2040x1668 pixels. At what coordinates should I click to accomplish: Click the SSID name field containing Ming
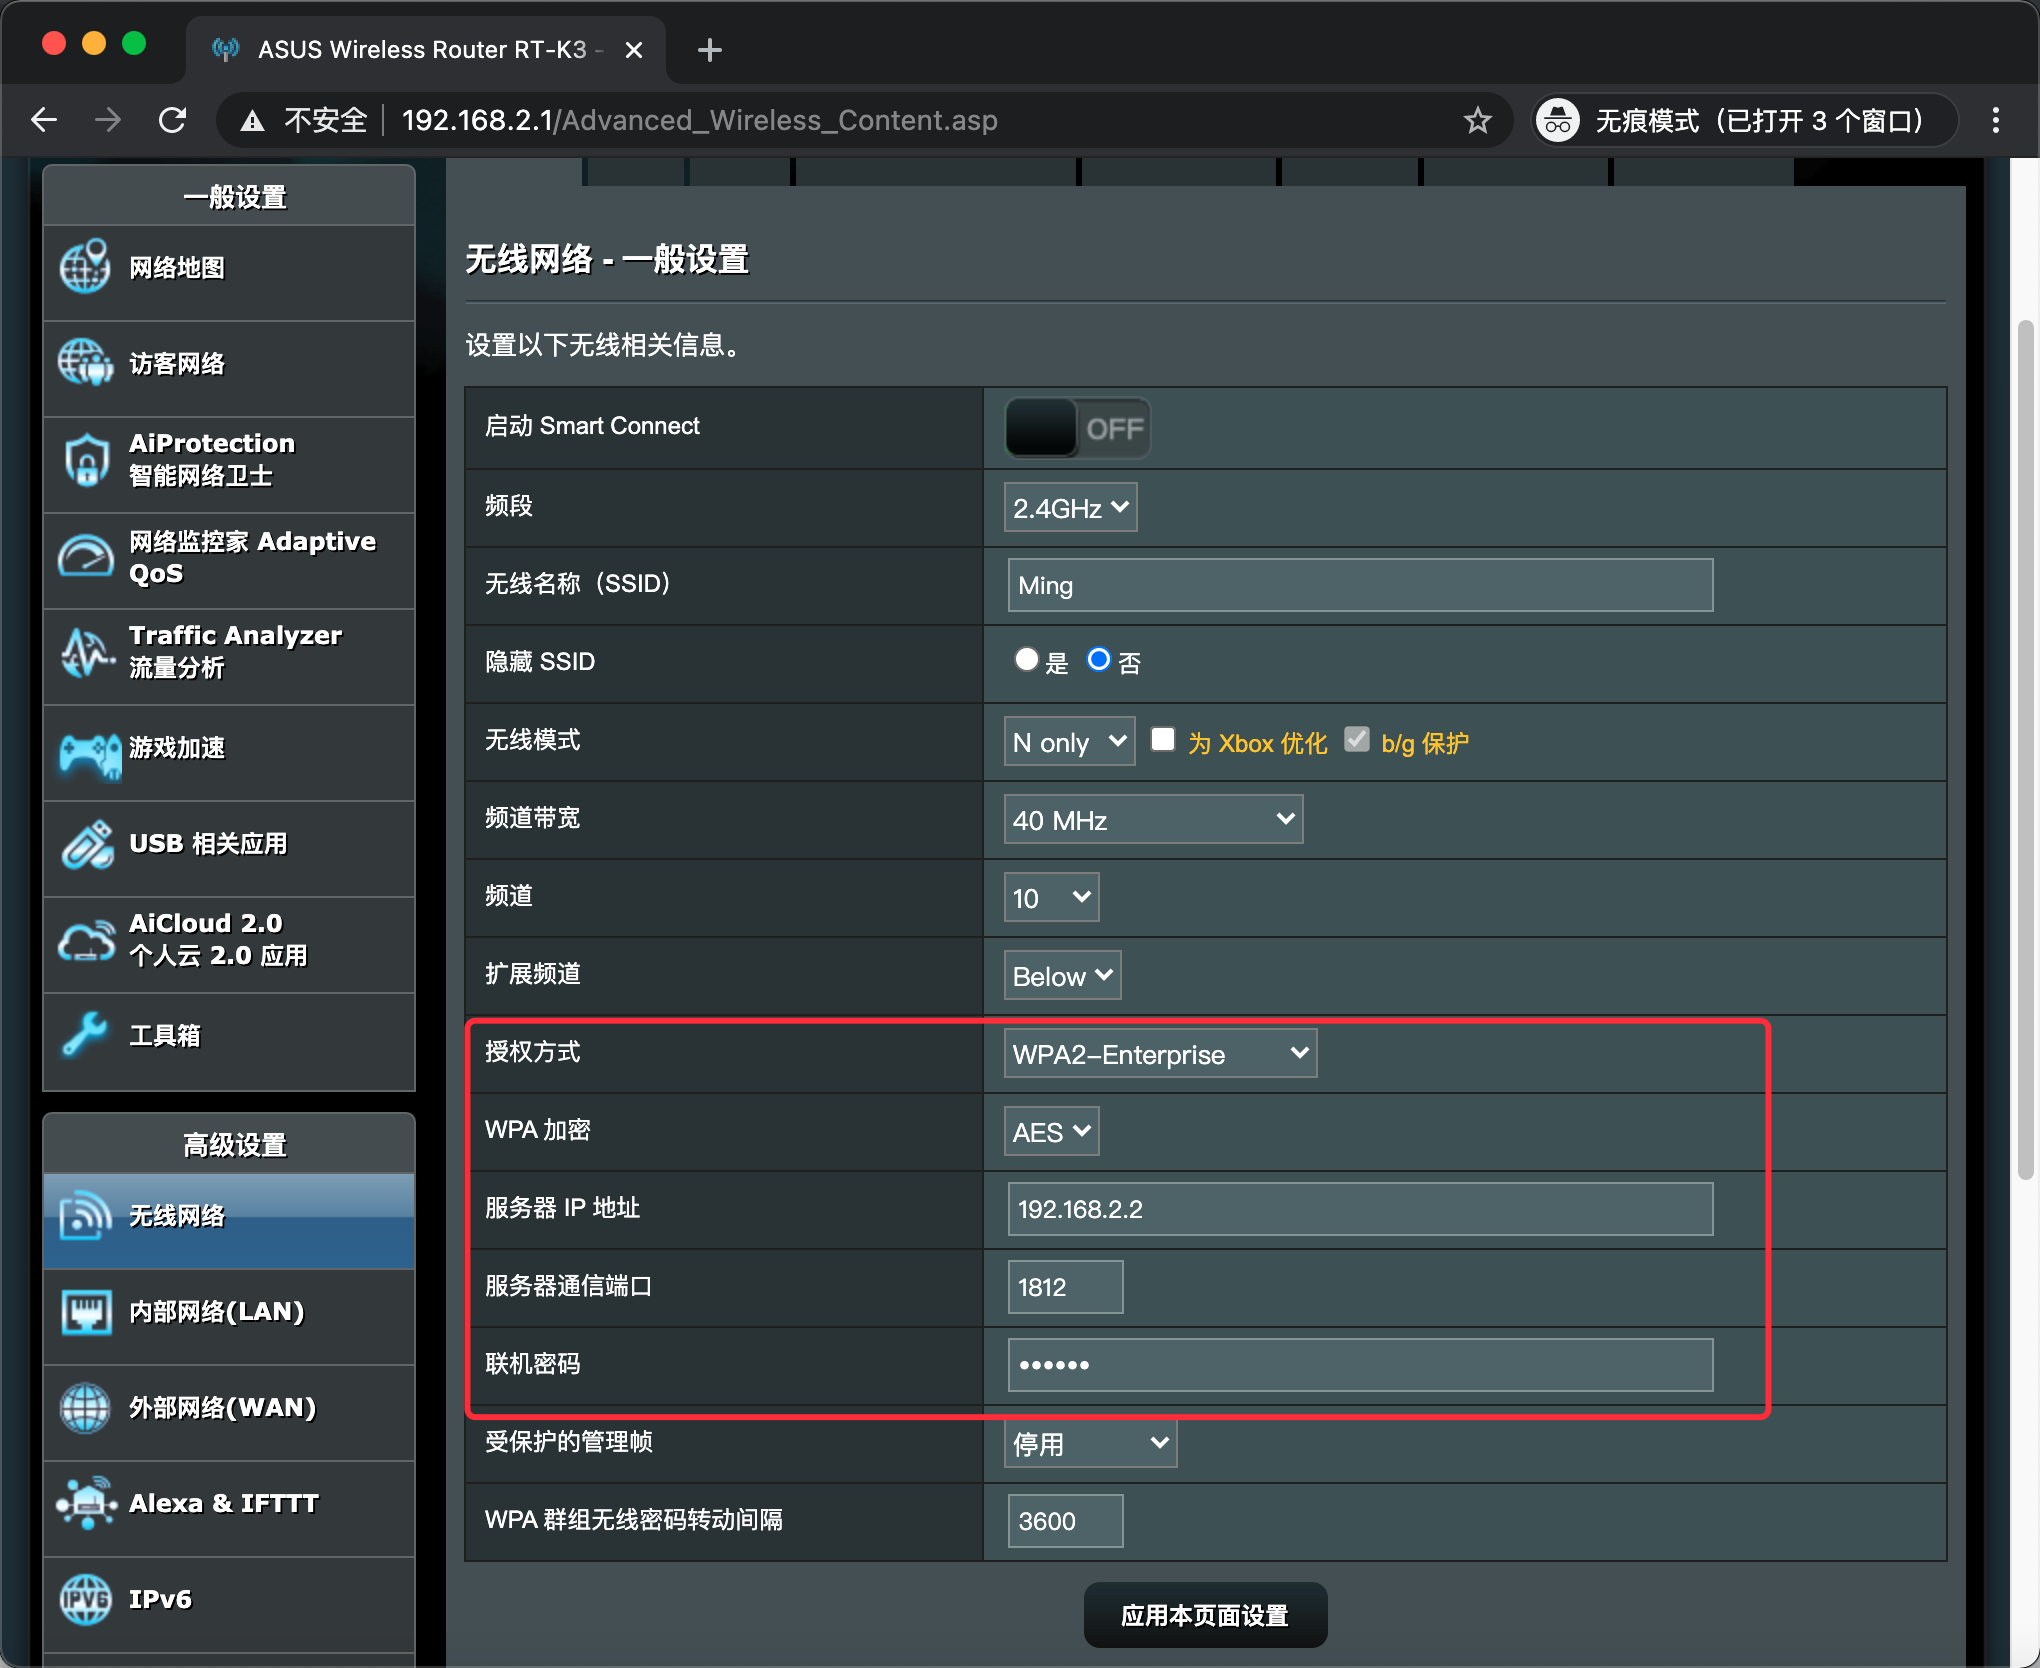1359,586
